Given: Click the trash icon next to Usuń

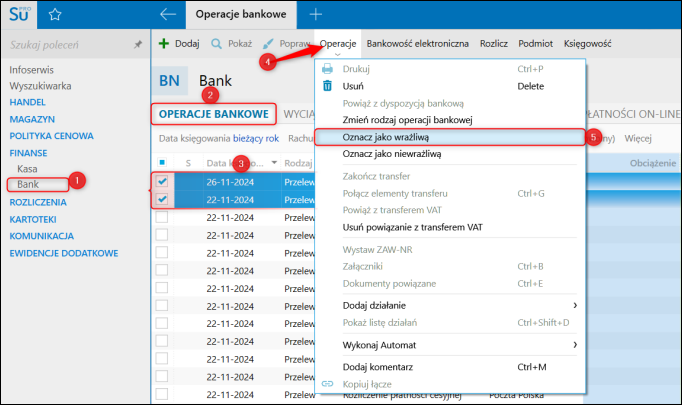Looking at the screenshot, I should tap(327, 86).
